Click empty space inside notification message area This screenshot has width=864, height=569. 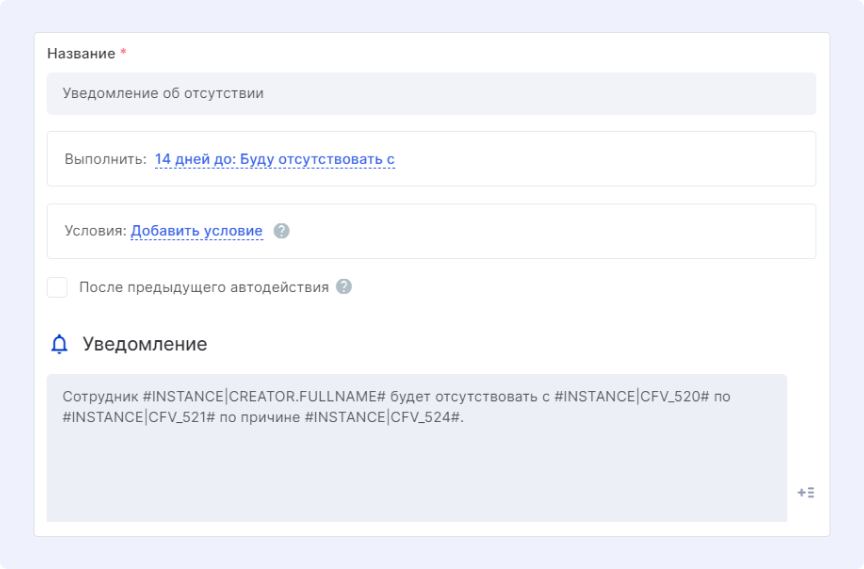(400, 475)
